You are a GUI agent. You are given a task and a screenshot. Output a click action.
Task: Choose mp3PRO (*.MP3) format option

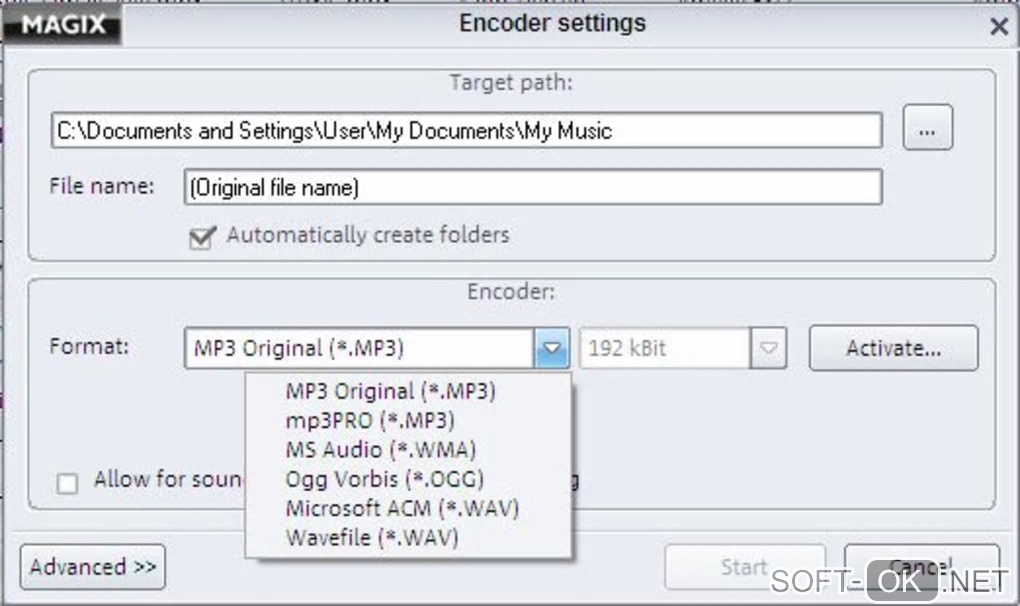[x=370, y=420]
